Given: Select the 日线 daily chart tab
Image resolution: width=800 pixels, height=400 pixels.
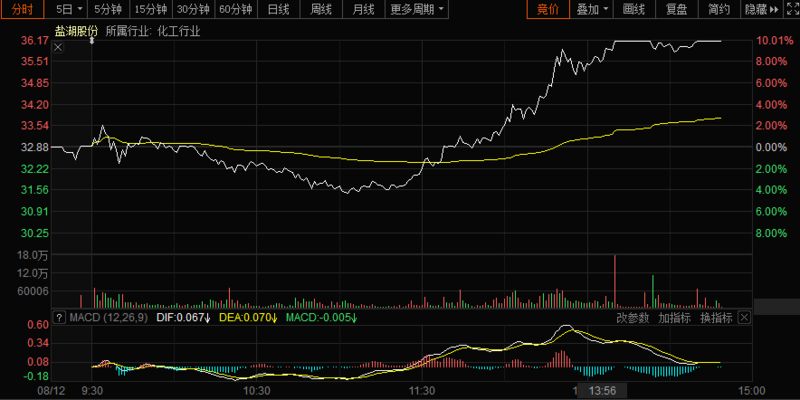Looking at the screenshot, I should [278, 10].
